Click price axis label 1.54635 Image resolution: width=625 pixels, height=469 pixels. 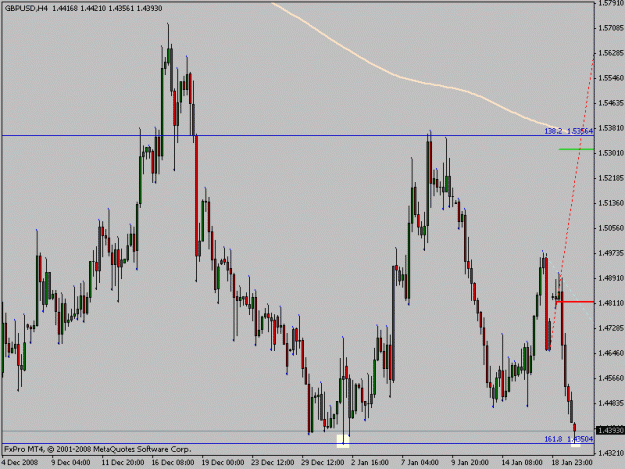pos(611,103)
